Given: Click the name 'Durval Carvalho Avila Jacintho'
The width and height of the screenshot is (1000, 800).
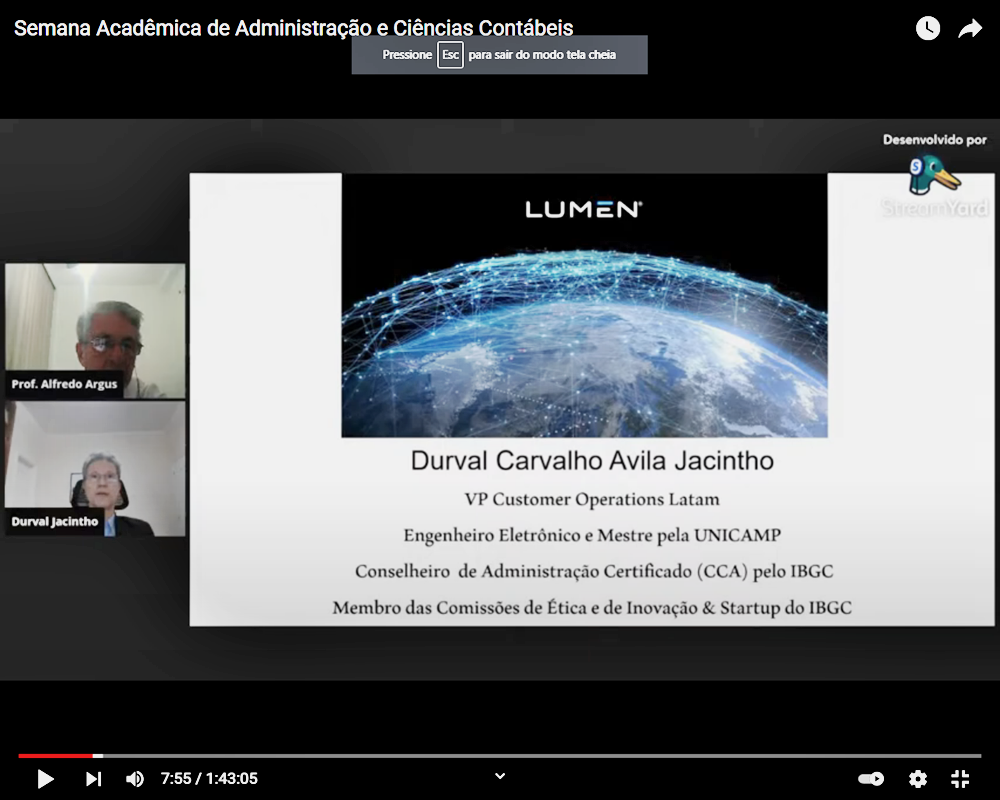Looking at the screenshot, I should coord(592,461).
